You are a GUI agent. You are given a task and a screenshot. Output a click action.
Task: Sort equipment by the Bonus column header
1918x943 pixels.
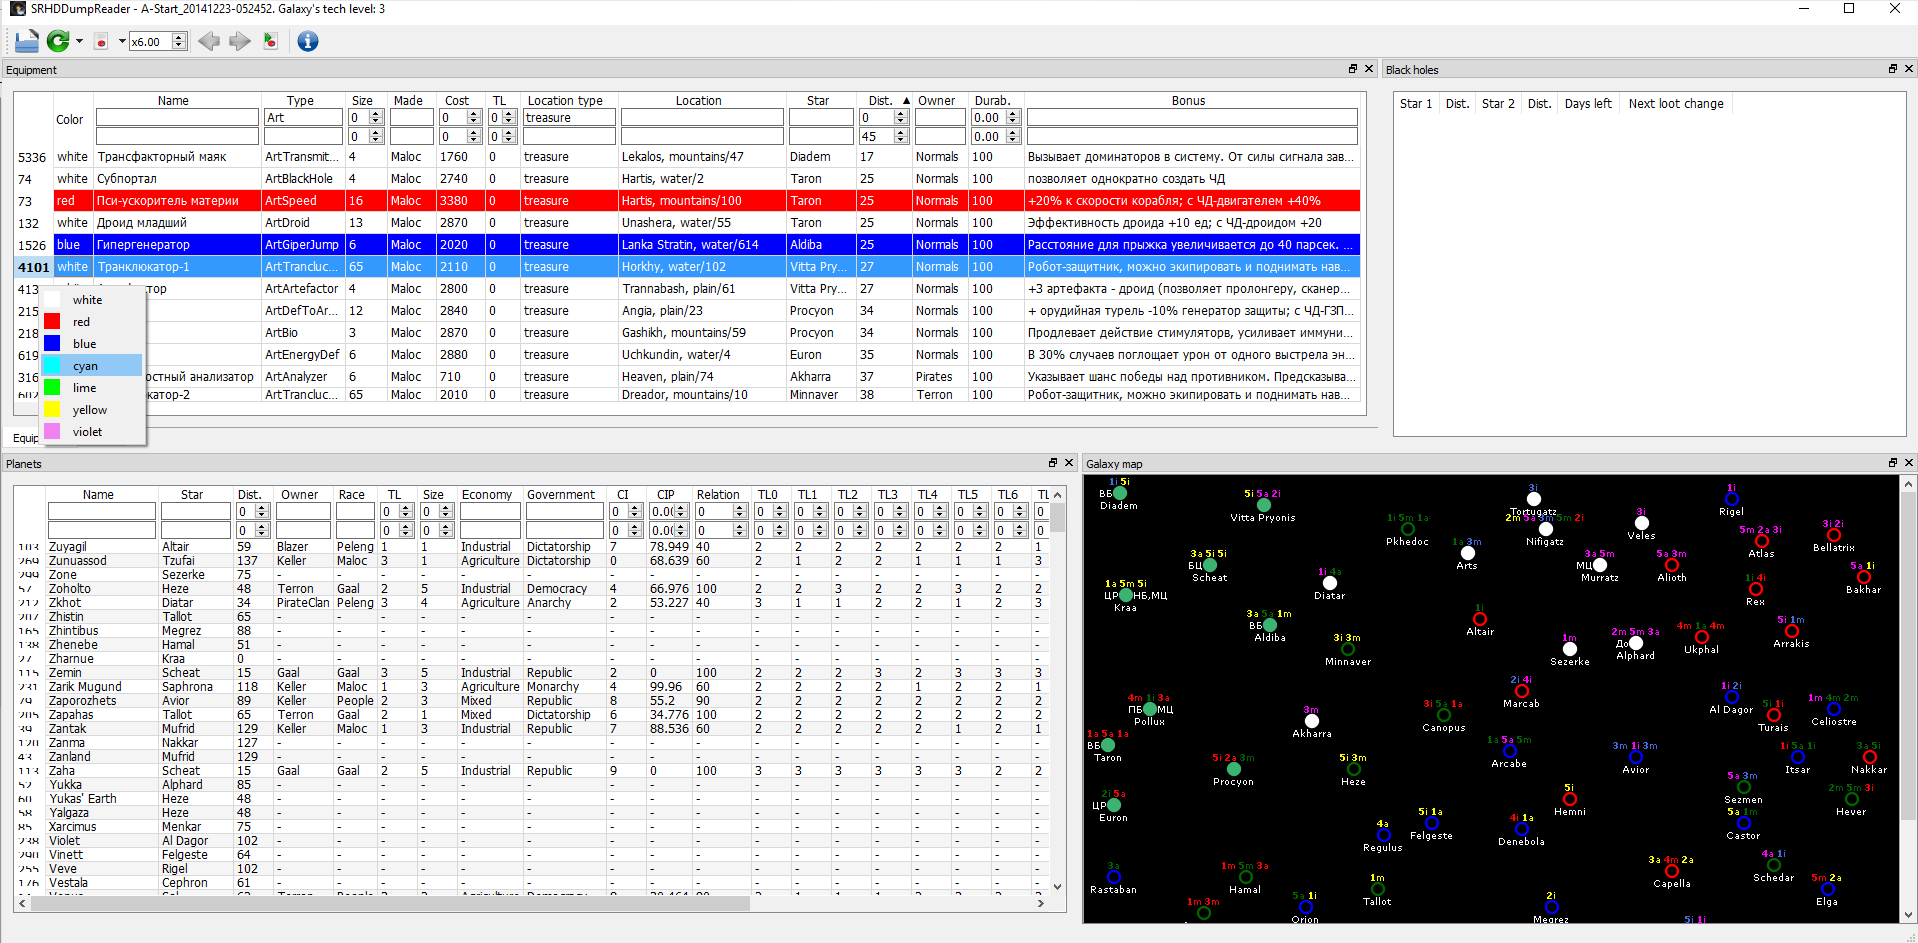tap(1188, 101)
